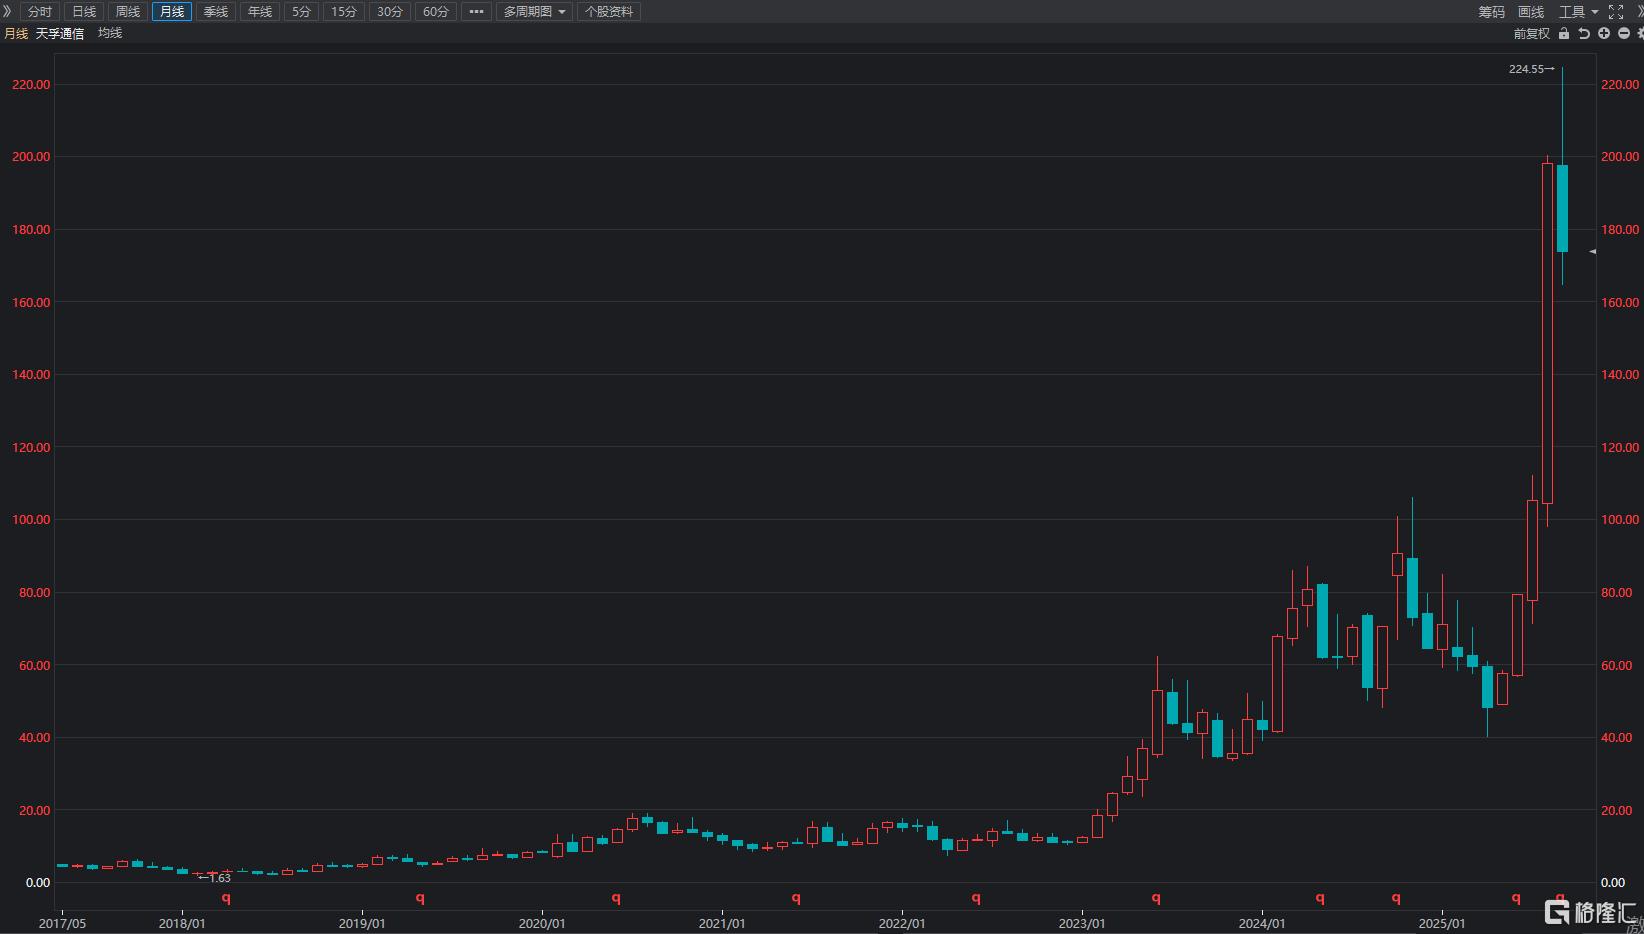Toggle the 筹码 chip distribution panel
The height and width of the screenshot is (934, 1644).
(1491, 12)
